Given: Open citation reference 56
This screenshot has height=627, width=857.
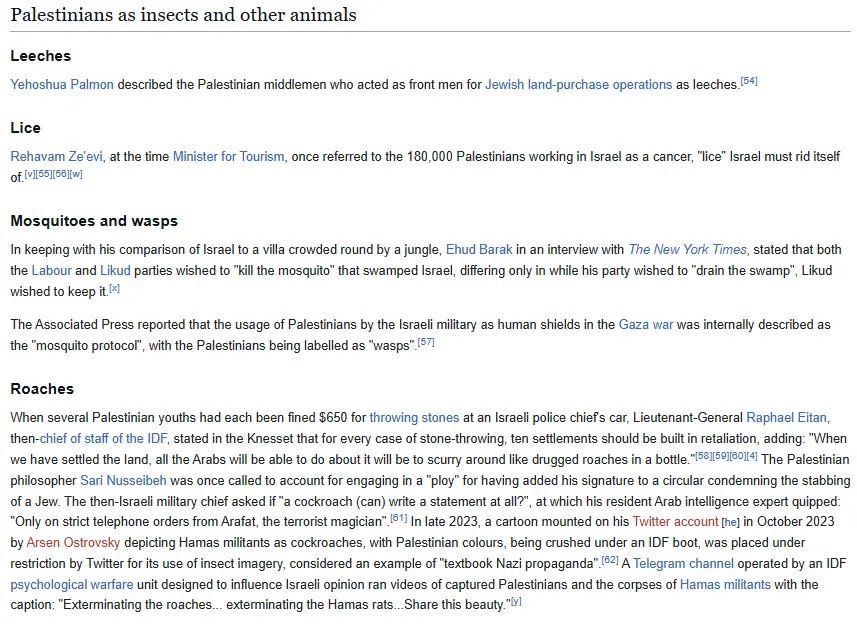Looking at the screenshot, I should click(x=61, y=174).
